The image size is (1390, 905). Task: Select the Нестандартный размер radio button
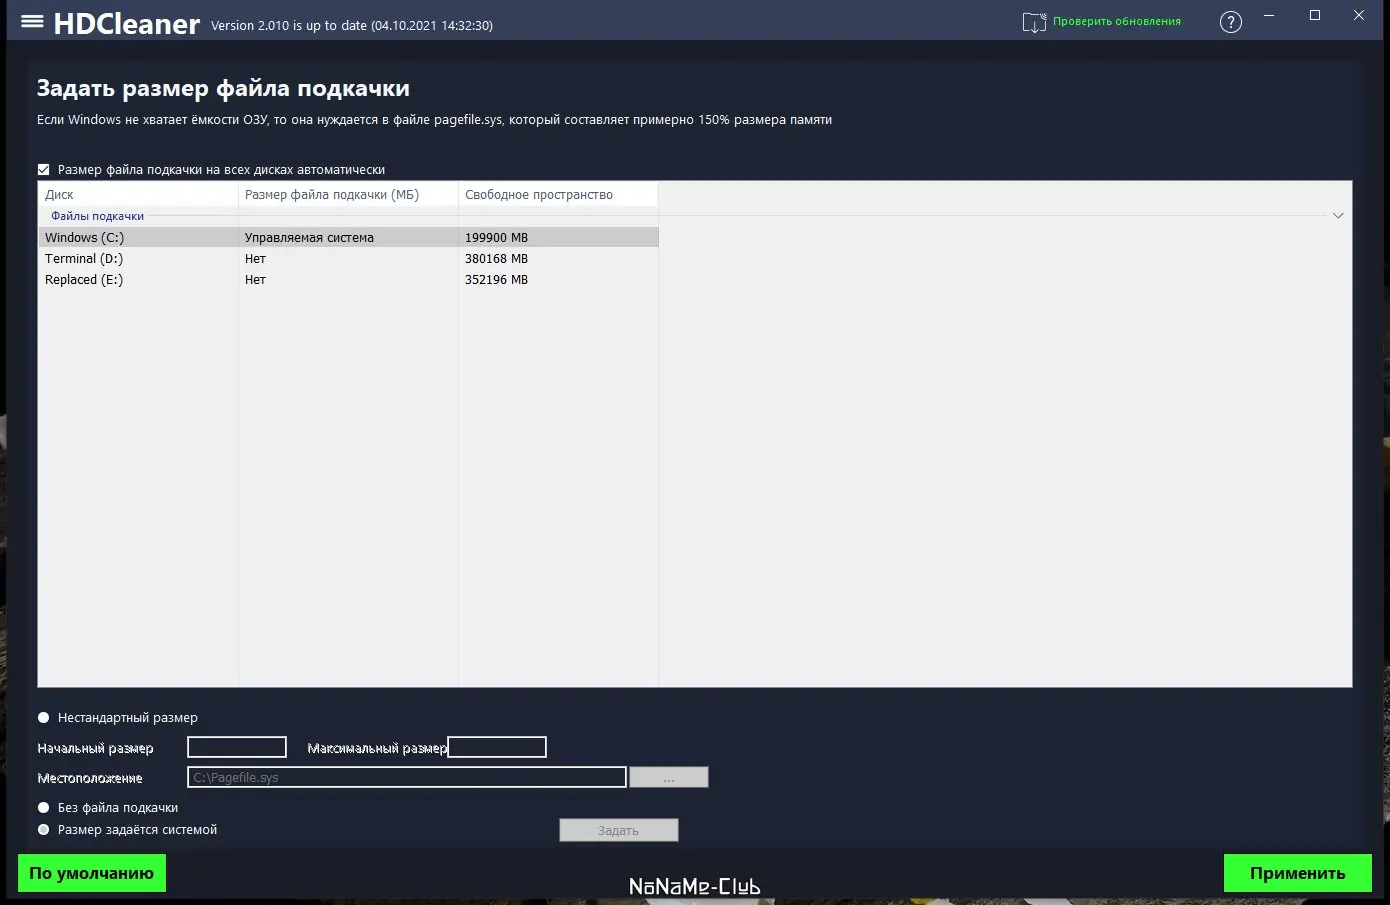point(44,718)
